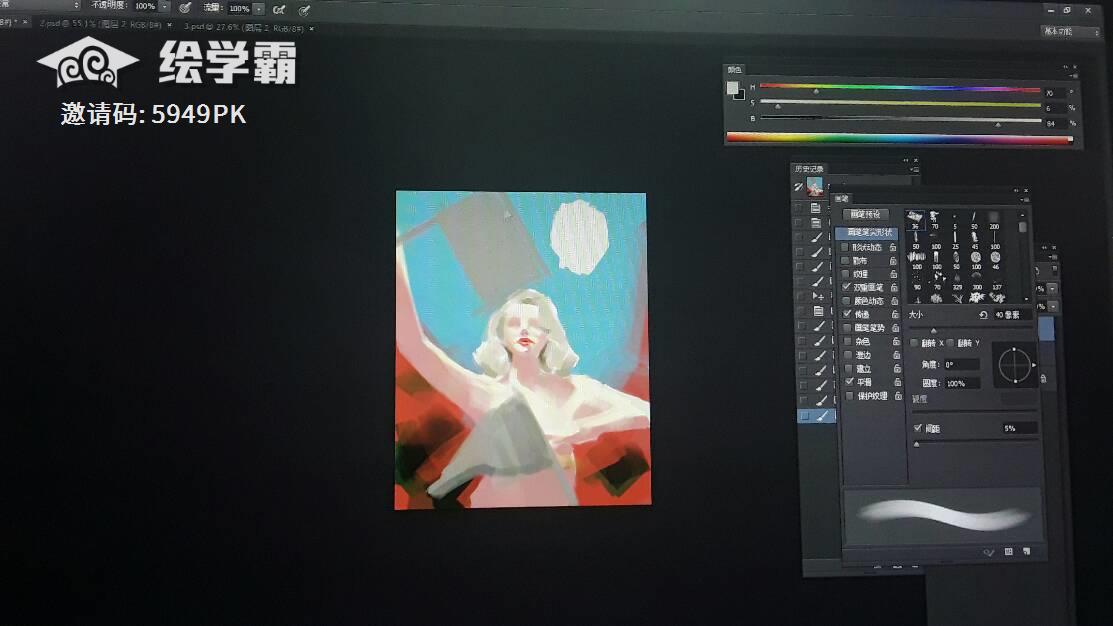1113x626 pixels.
Task: Pick the brush tip labeled 46
Action: (x=996, y=260)
